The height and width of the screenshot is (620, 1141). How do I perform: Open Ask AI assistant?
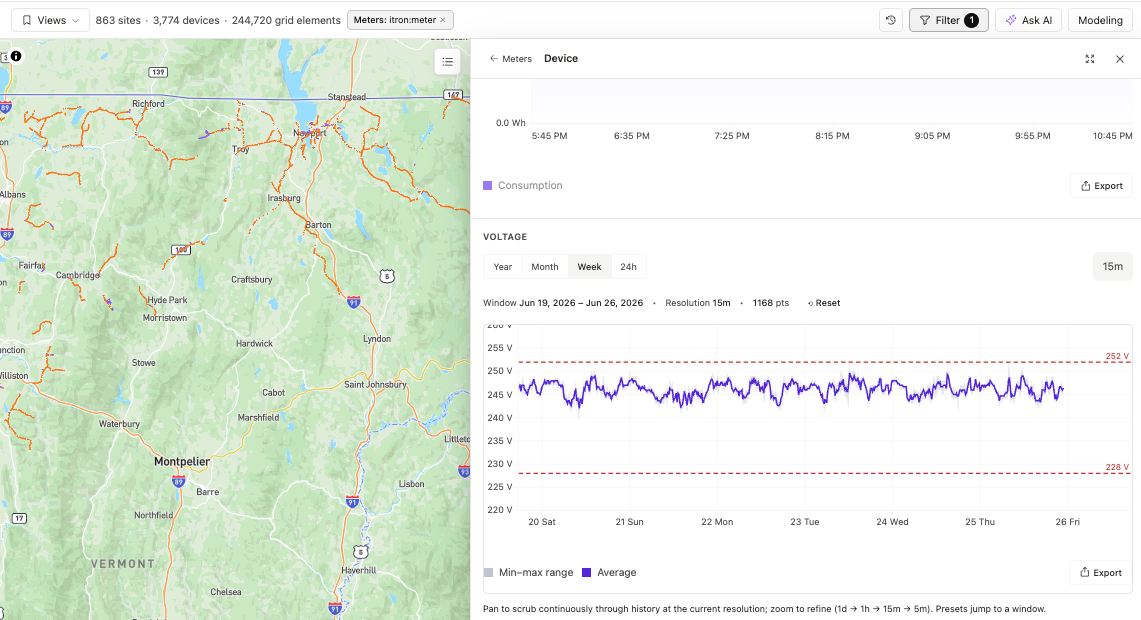tap(1028, 20)
